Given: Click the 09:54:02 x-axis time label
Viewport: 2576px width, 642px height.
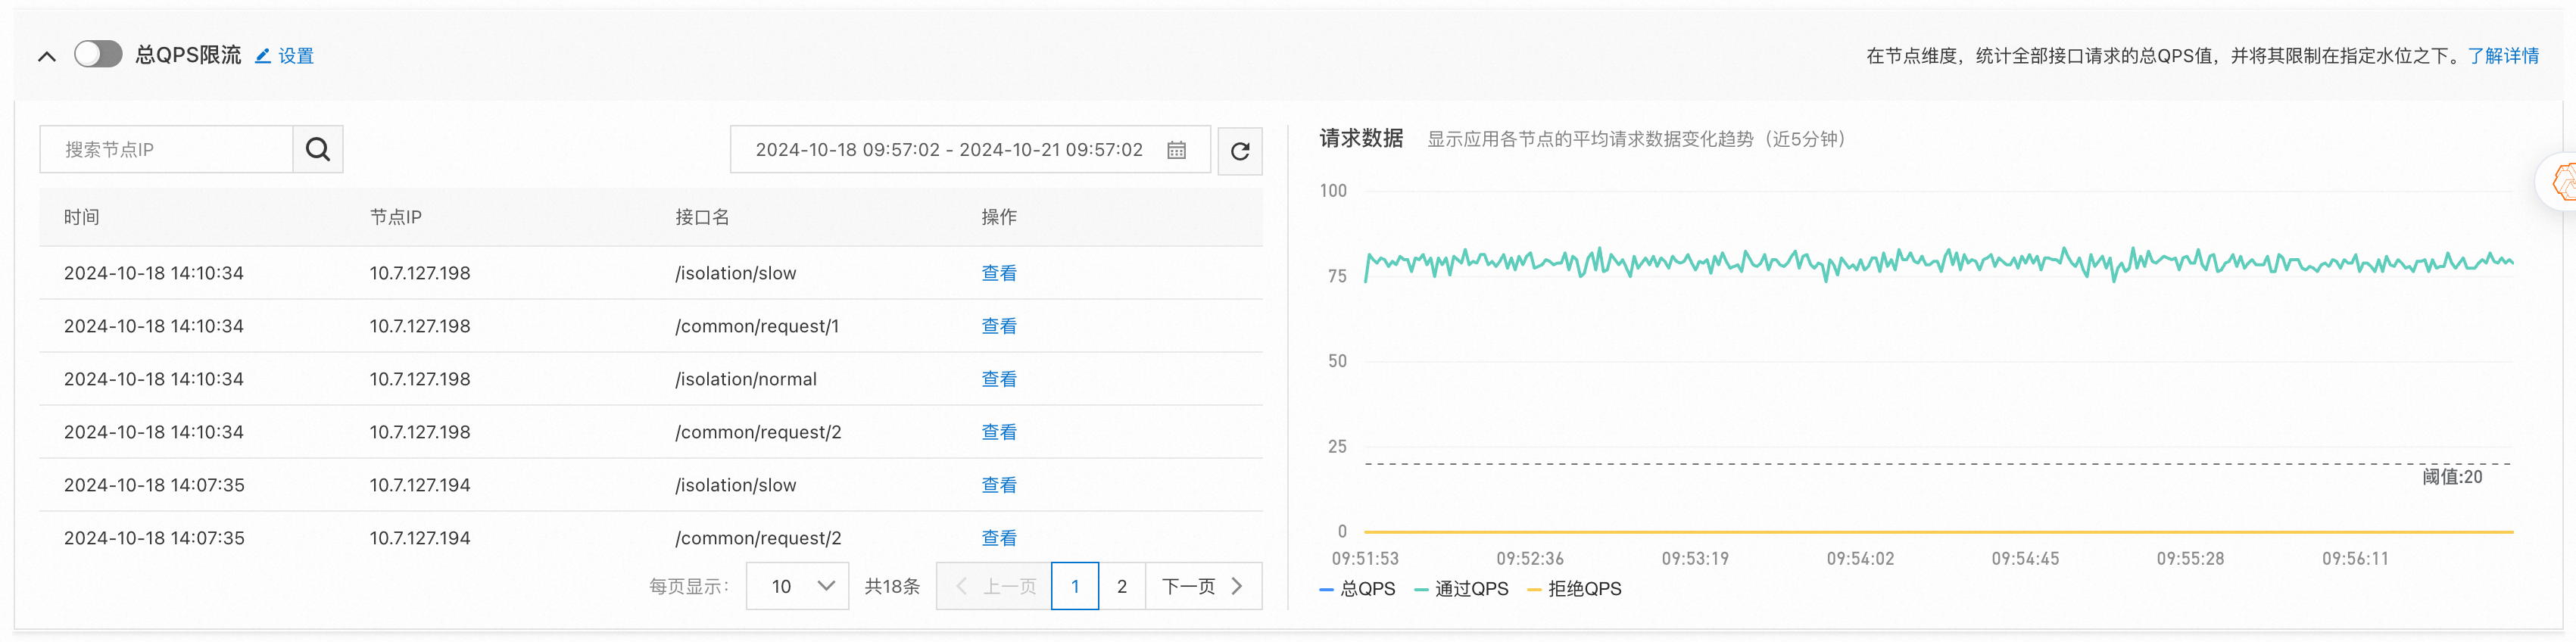Looking at the screenshot, I should [1860, 559].
